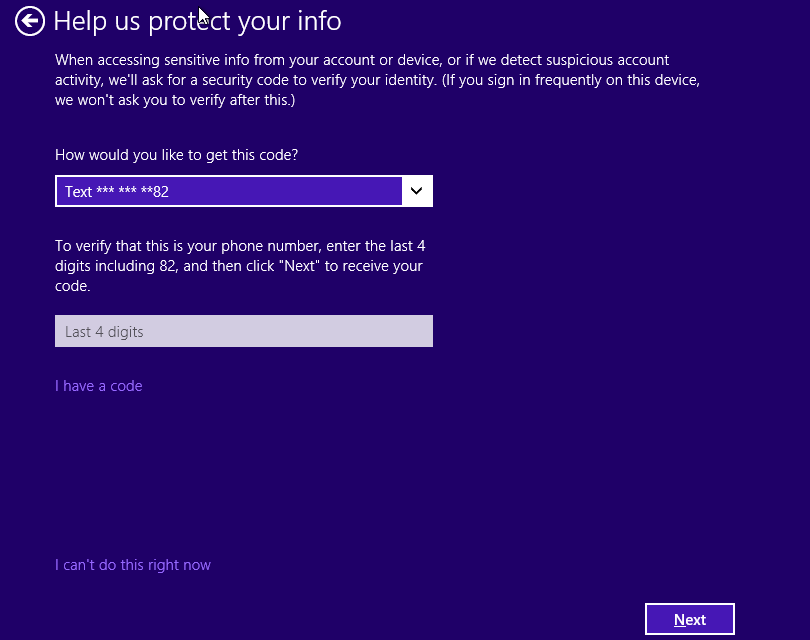
Task: Click the "When accessing sensitive info" description paragraph
Action: coord(378,80)
